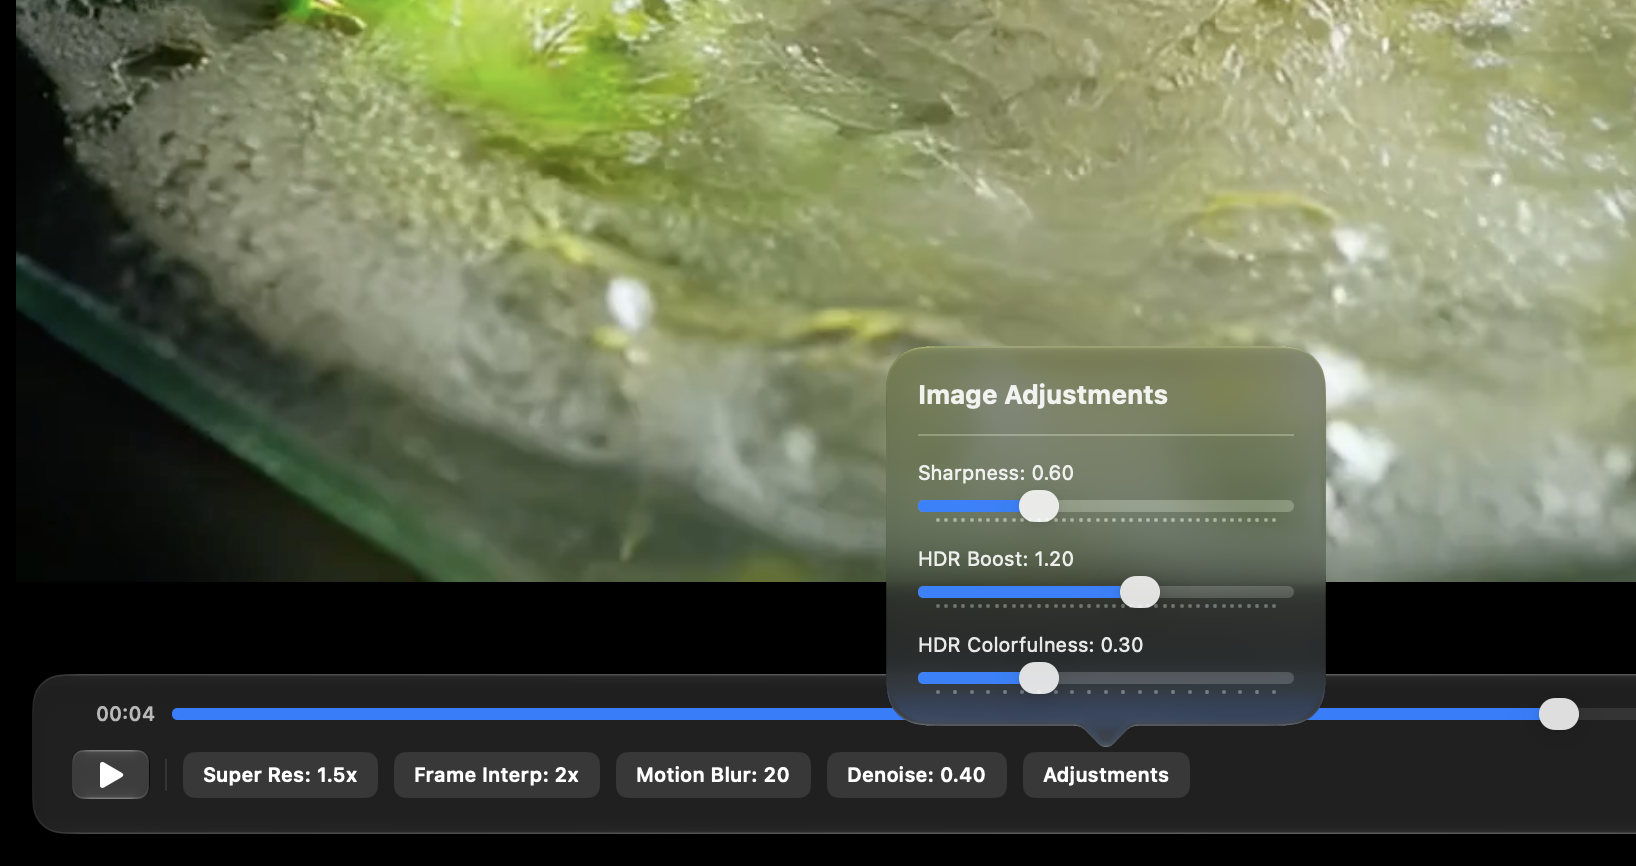Viewport: 1636px width, 866px height.
Task: Click the HDR Colorfulness slider handle
Action: click(x=1039, y=678)
